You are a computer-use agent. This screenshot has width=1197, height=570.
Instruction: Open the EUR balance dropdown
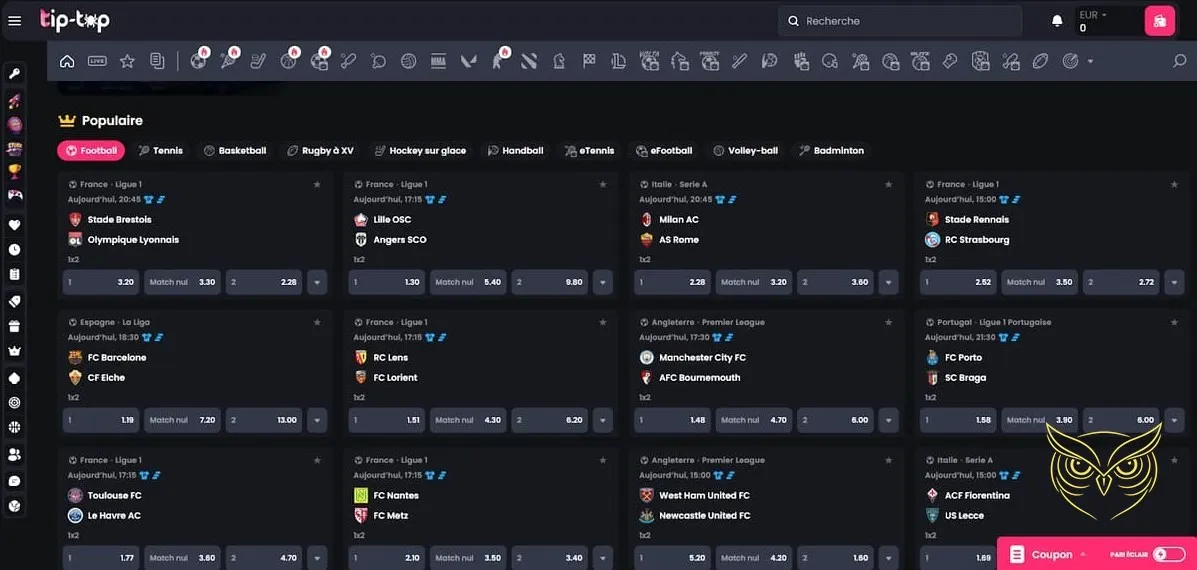(x=1104, y=21)
